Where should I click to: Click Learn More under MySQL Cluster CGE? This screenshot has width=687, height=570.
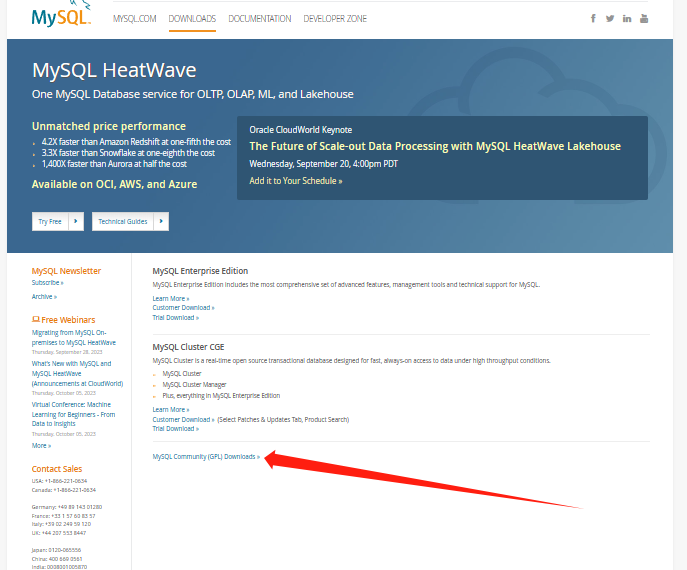(x=171, y=410)
